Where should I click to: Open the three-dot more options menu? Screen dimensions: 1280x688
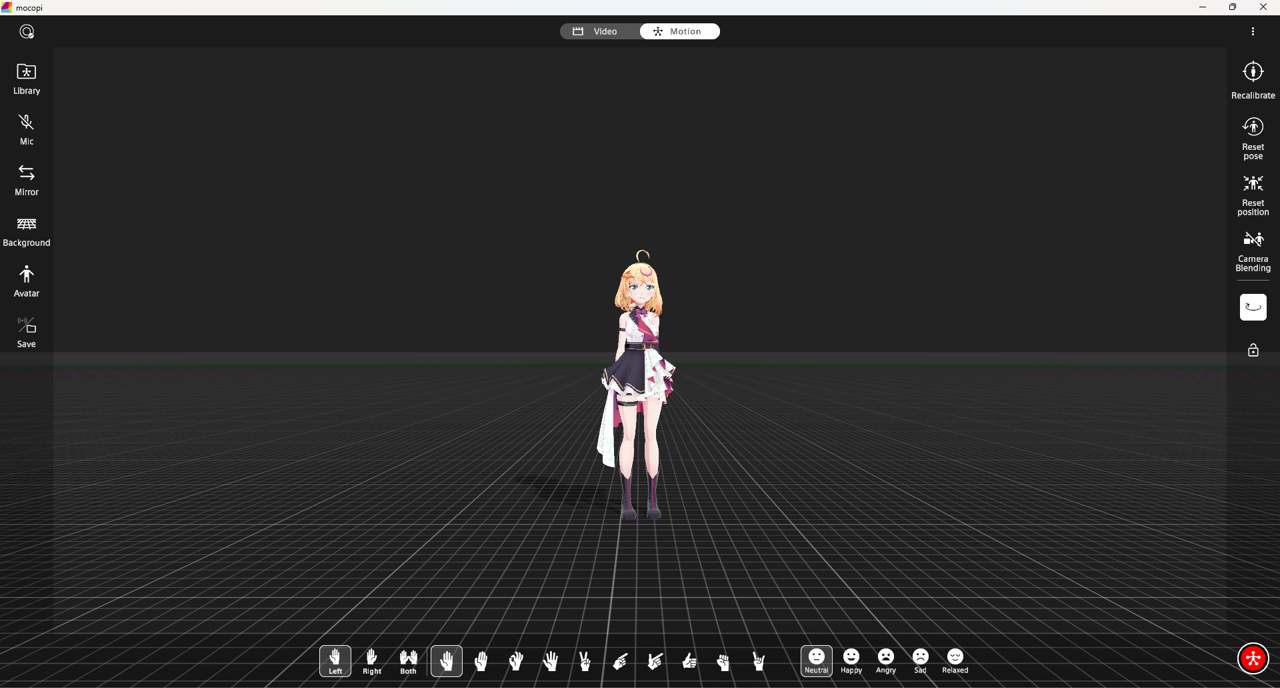(1252, 31)
